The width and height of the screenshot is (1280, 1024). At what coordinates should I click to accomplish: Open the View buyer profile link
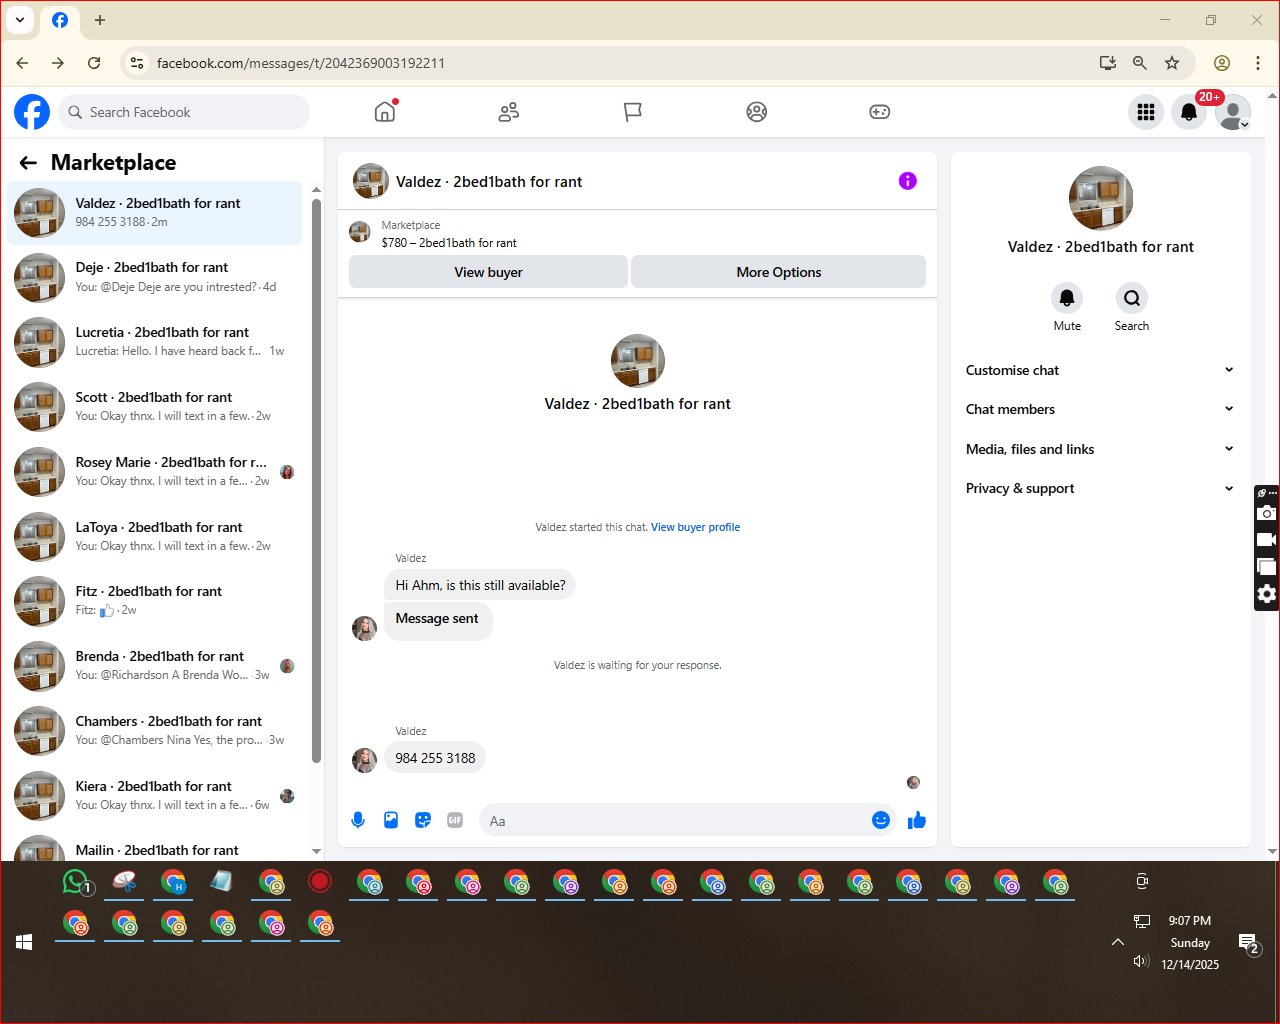[x=695, y=527]
